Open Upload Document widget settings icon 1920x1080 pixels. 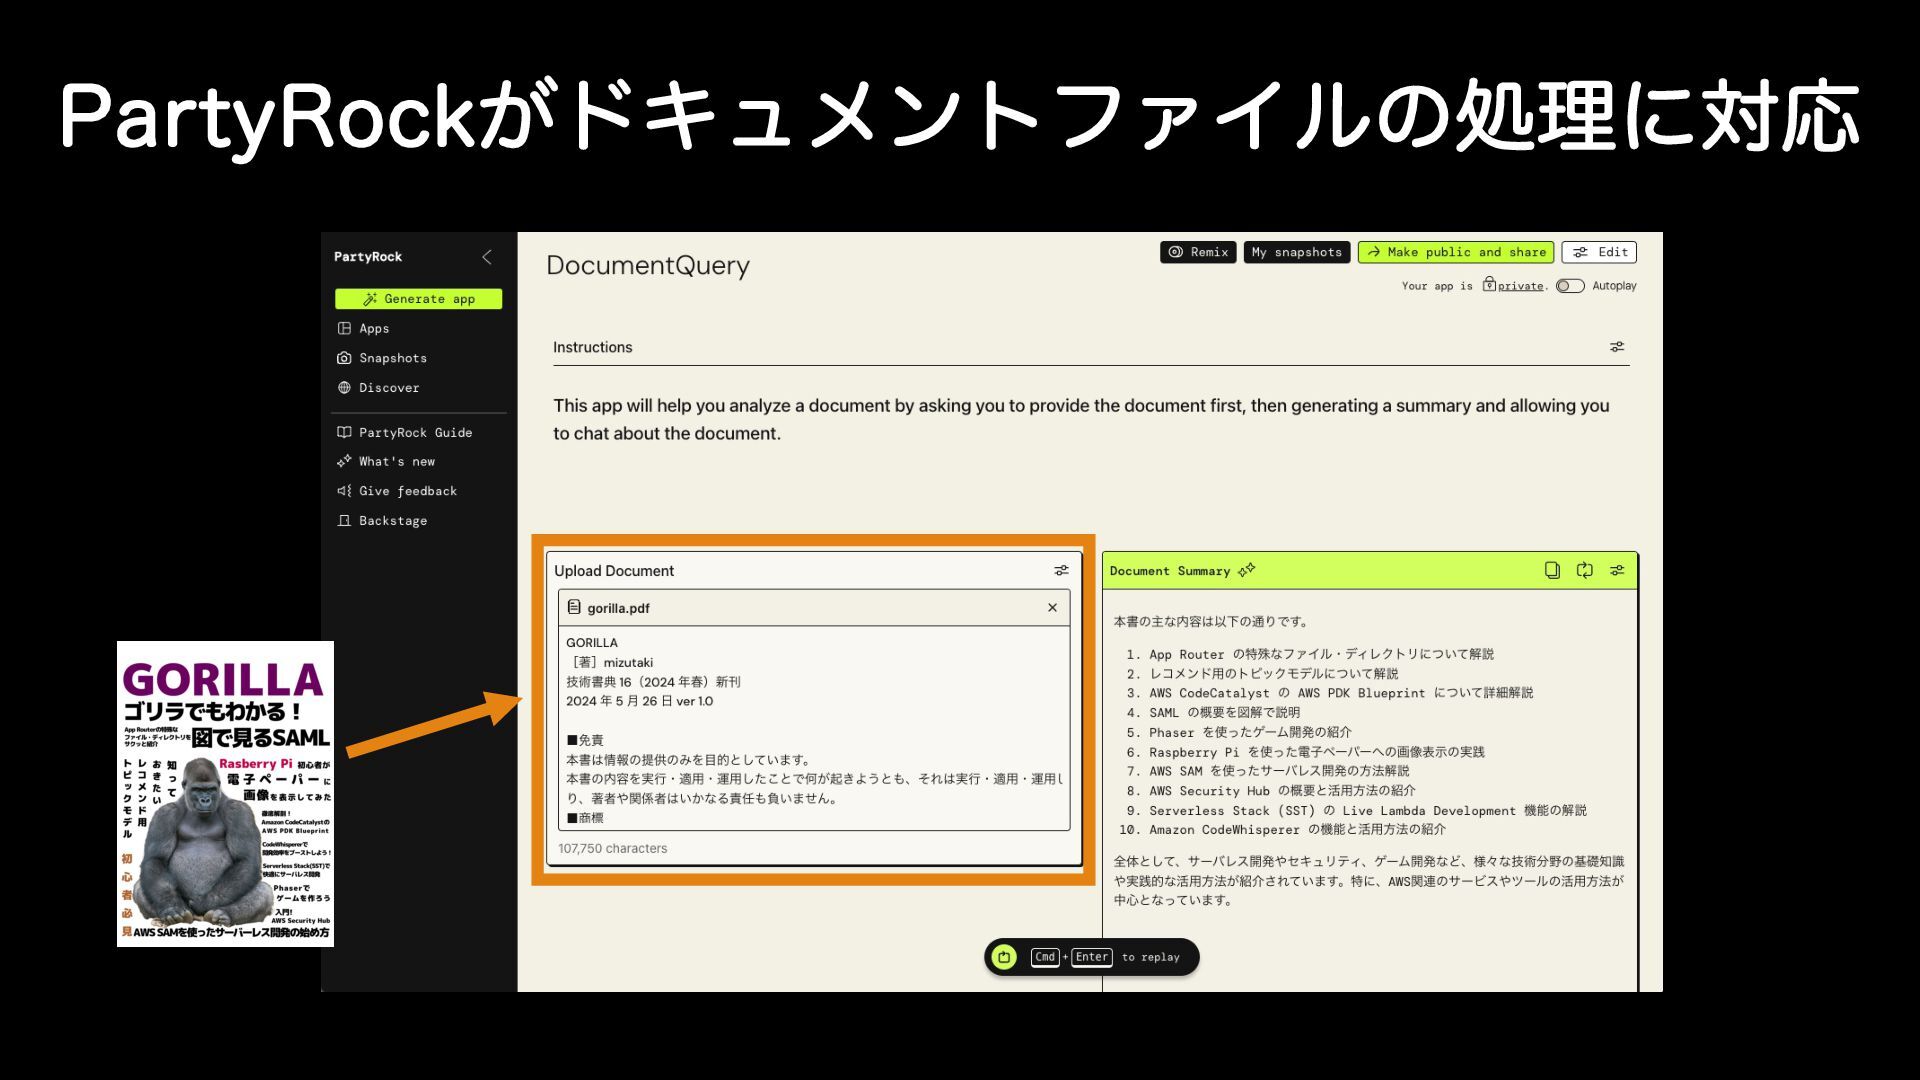click(1061, 570)
